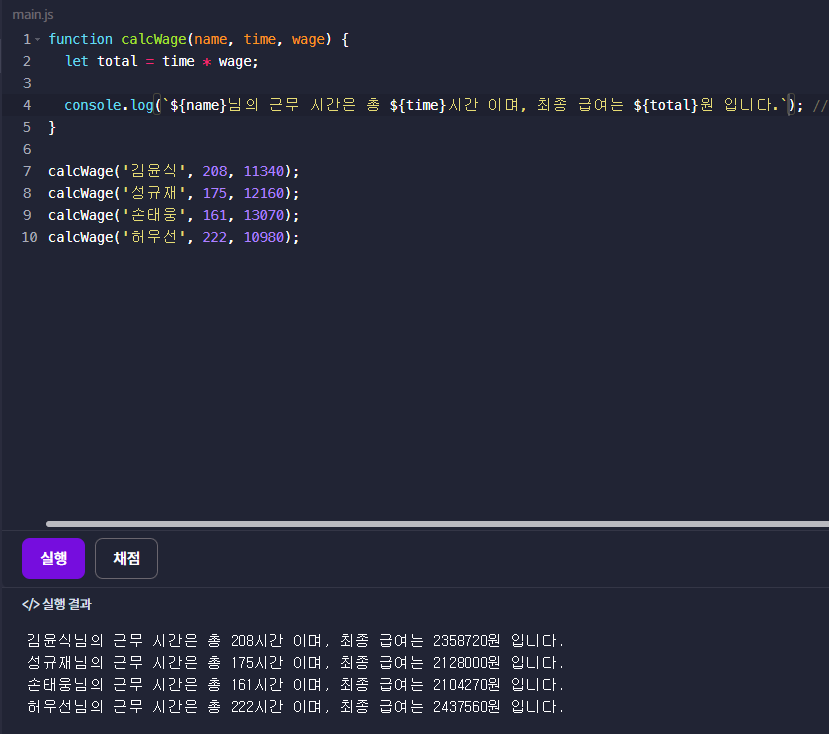Screen dimensions: 829x734
Task: Click the value 12160 on line 8
Action: (264, 194)
